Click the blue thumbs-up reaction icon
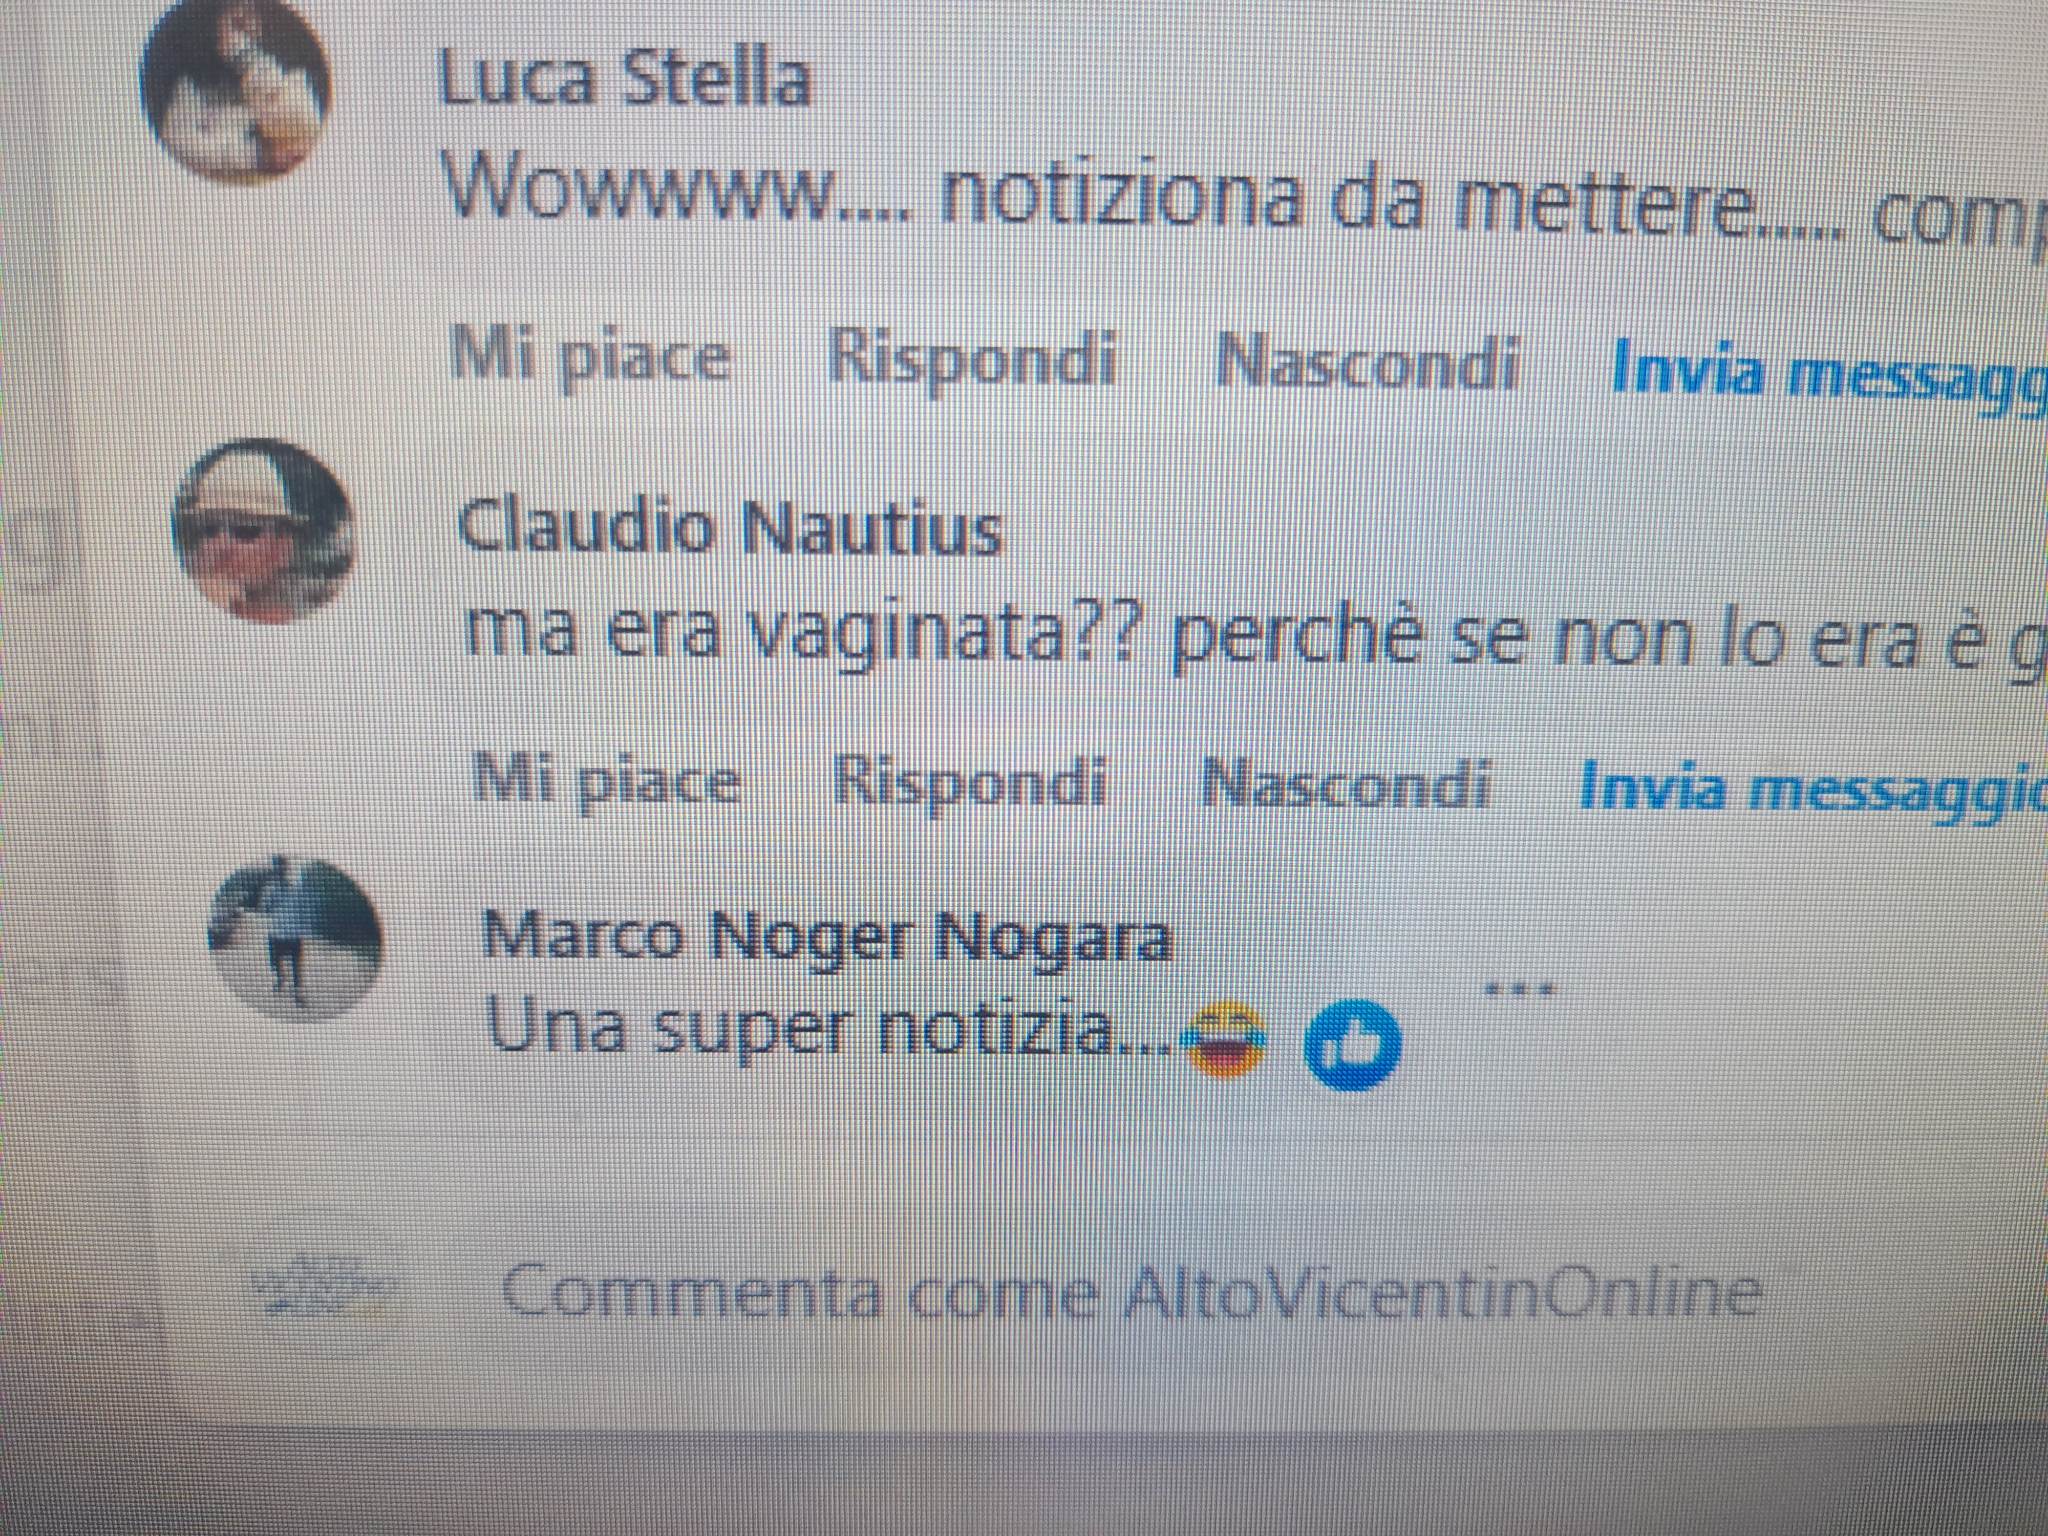 coord(1353,1043)
